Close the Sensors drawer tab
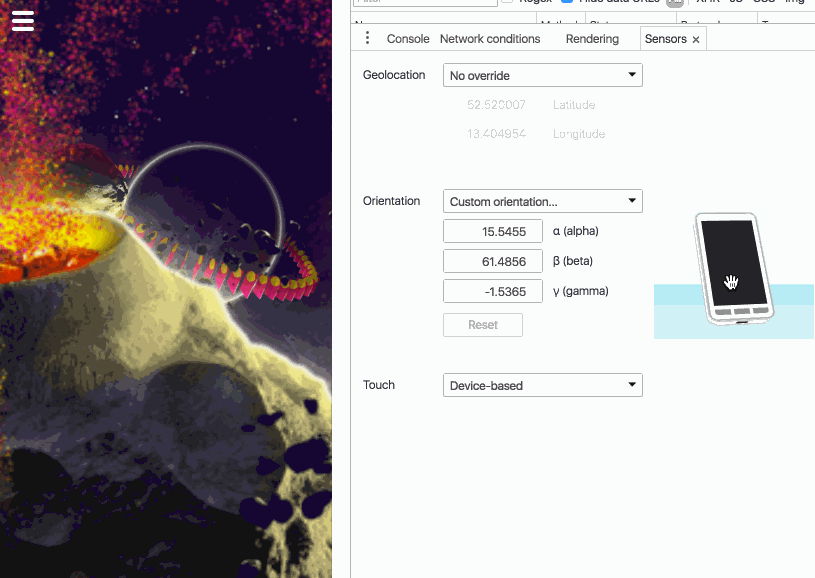Viewport: 815px width, 578px height. pyautogui.click(x=696, y=40)
